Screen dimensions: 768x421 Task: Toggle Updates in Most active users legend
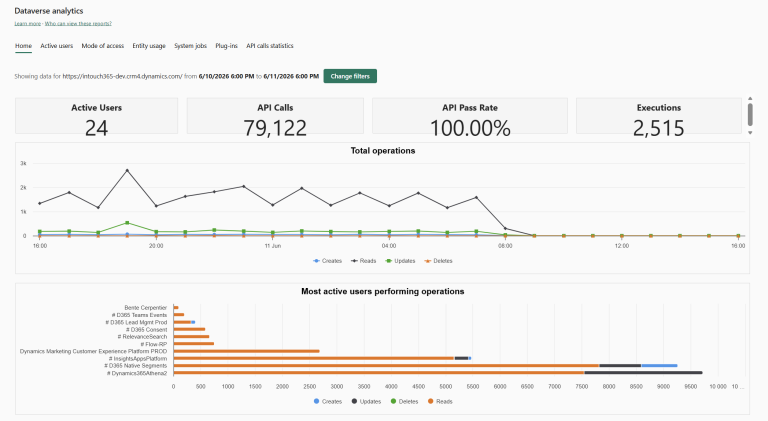366,401
